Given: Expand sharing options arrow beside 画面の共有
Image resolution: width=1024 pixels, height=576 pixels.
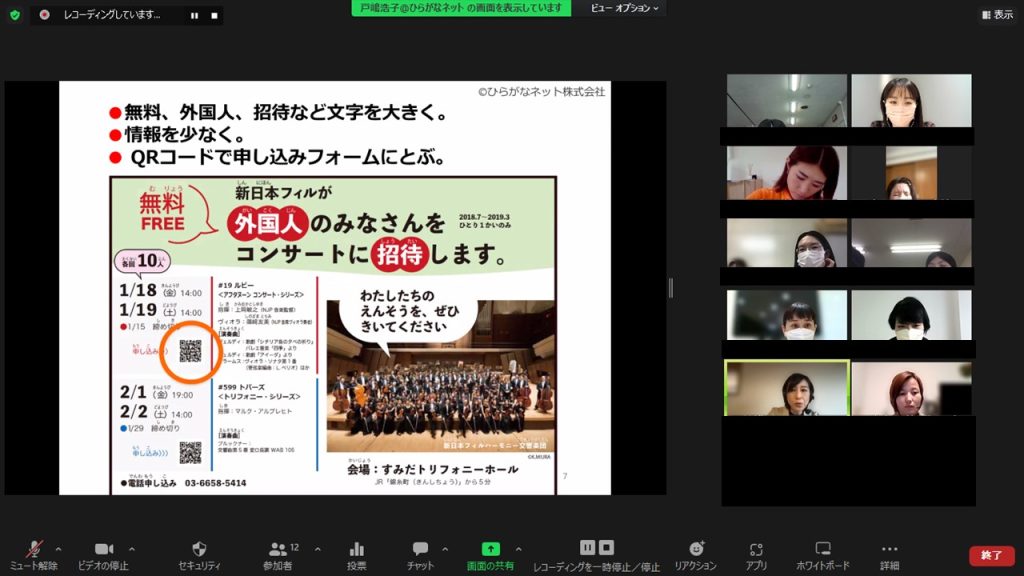Looking at the screenshot, I should pos(519,549).
